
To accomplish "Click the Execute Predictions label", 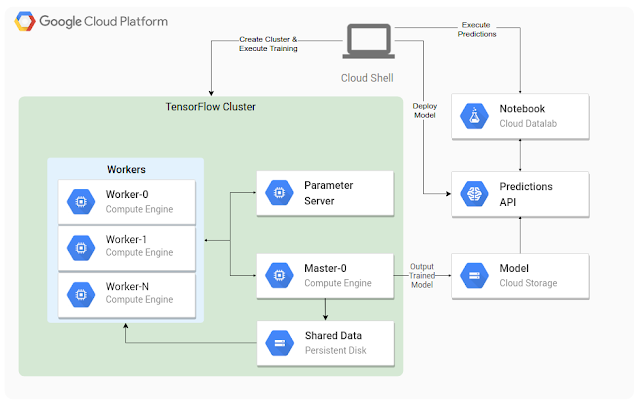I will pyautogui.click(x=477, y=29).
